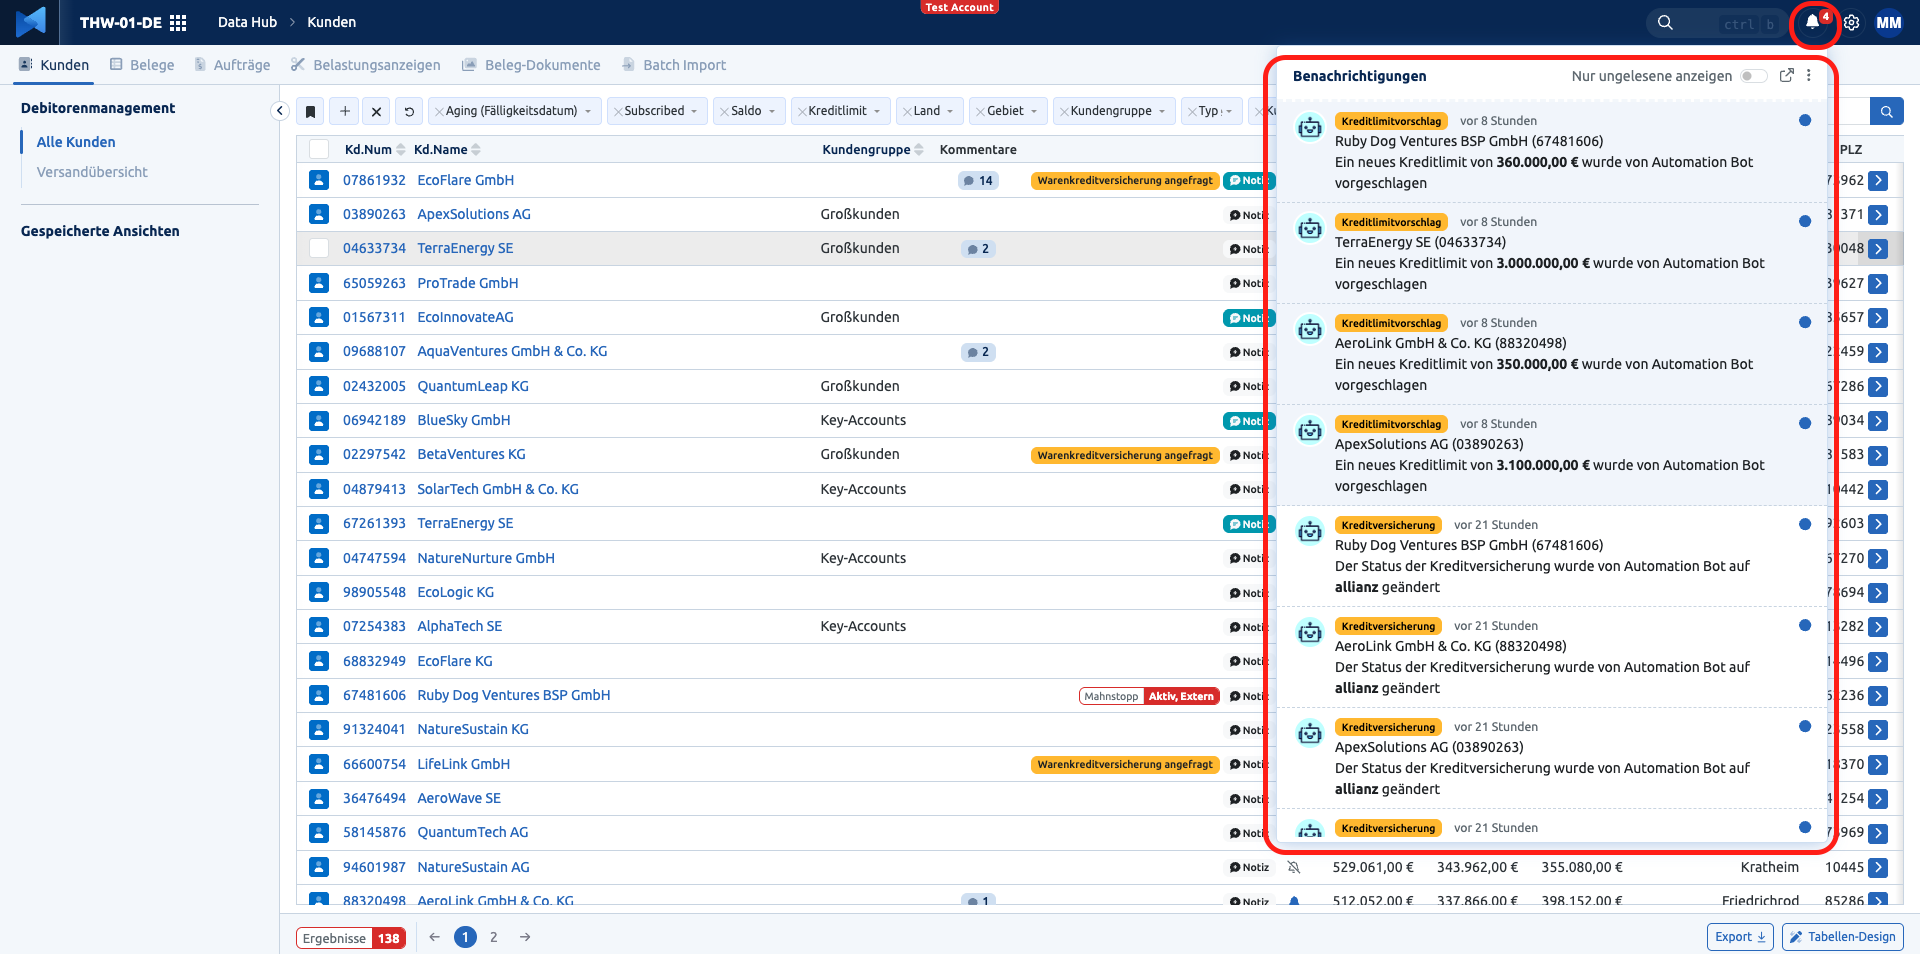The image size is (1920, 954).
Task: Select the checkbox for TerraEnergy SE 04633734
Action: pyautogui.click(x=319, y=248)
